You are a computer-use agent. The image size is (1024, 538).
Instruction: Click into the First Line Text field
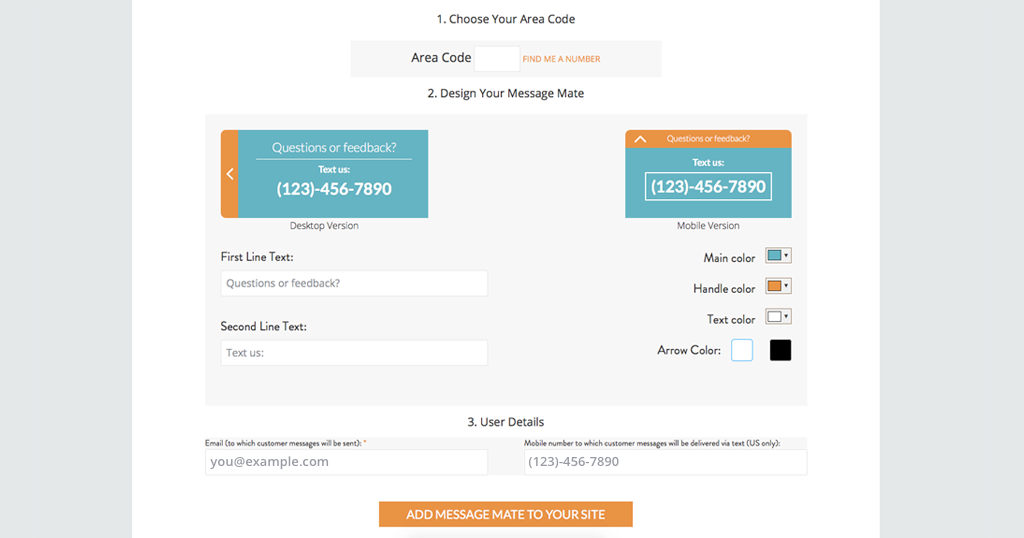[x=354, y=283]
